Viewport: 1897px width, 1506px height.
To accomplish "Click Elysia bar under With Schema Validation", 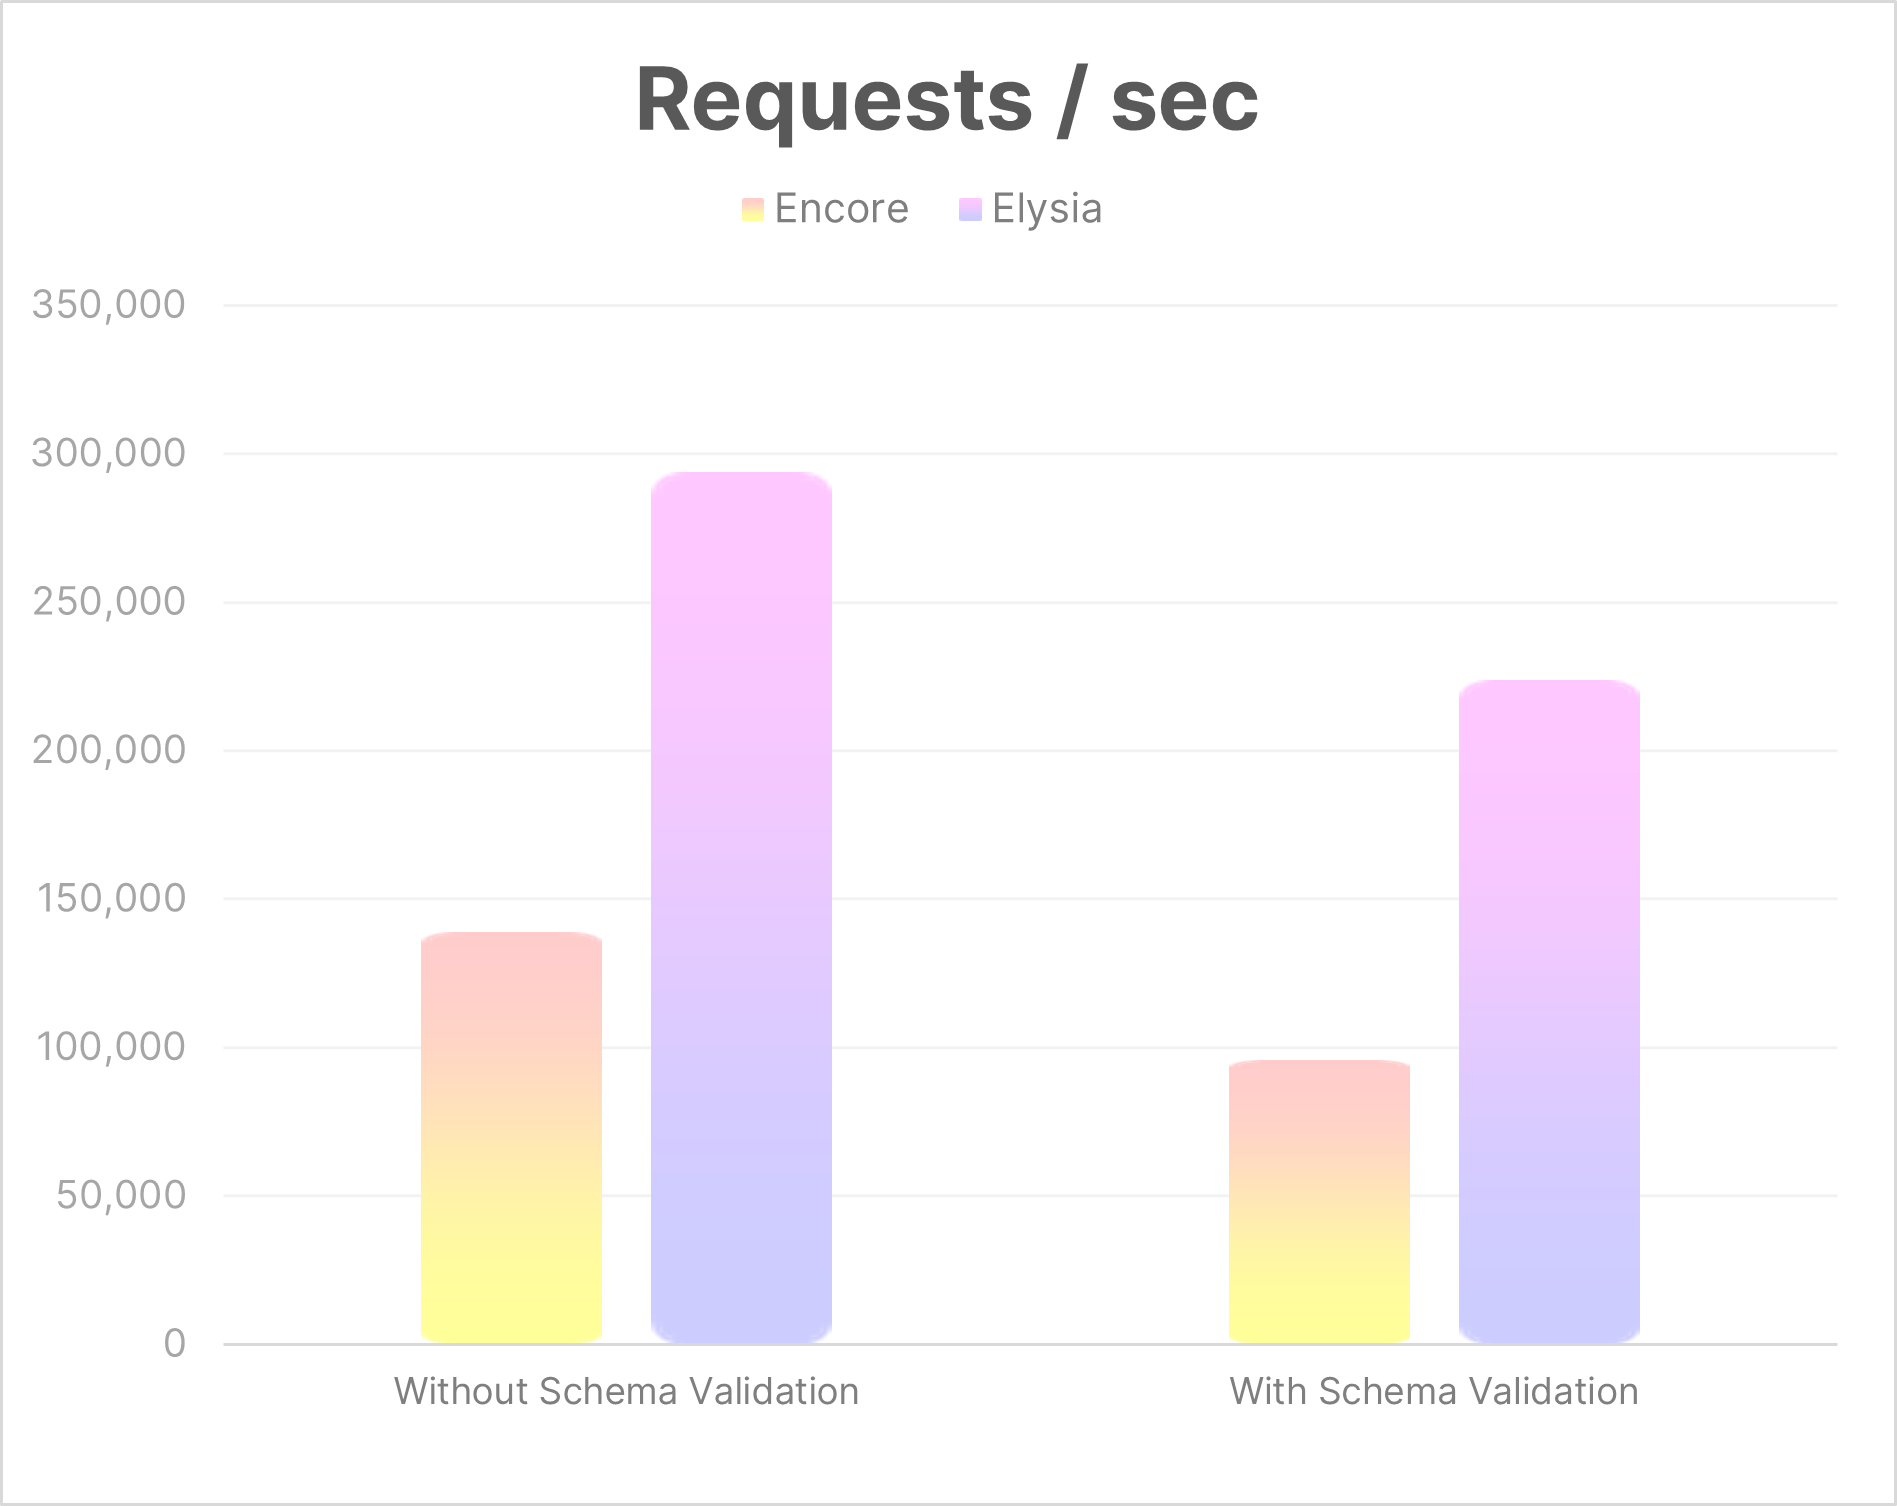I will (x=1549, y=1011).
